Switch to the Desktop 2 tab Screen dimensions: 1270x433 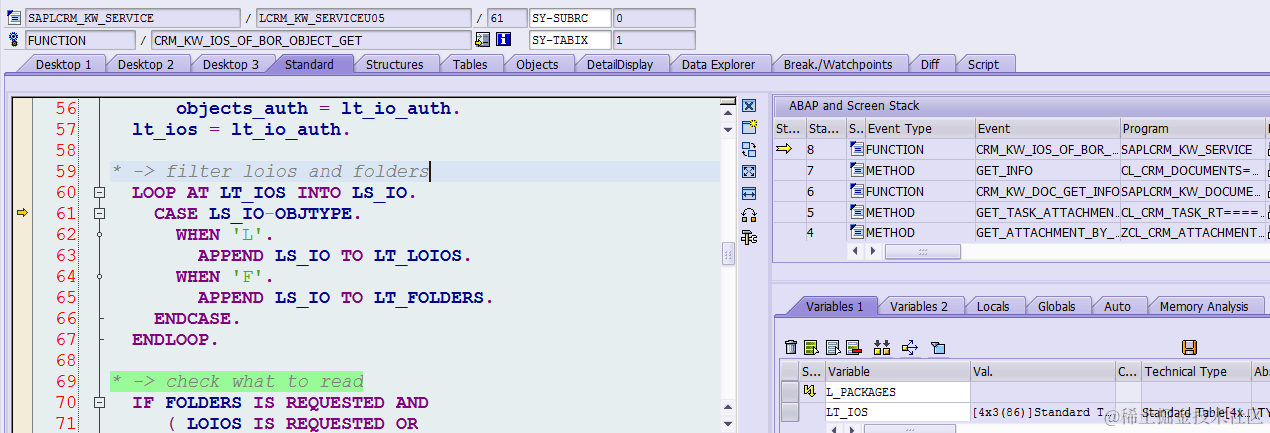point(146,64)
